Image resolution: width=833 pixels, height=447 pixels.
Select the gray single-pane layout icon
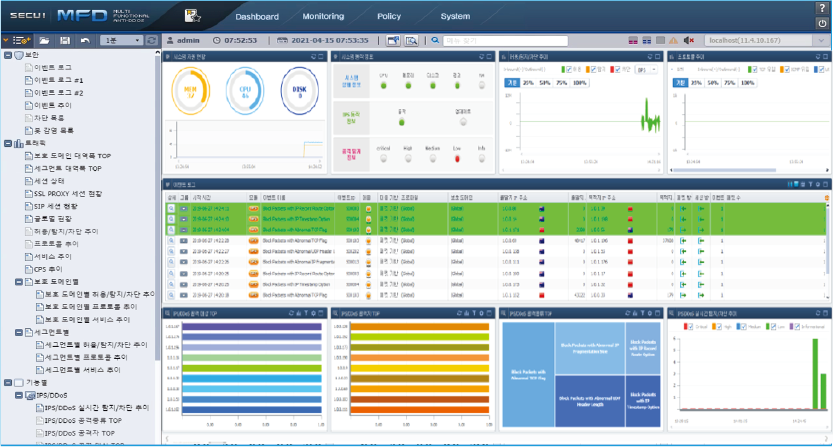(x=660, y=41)
